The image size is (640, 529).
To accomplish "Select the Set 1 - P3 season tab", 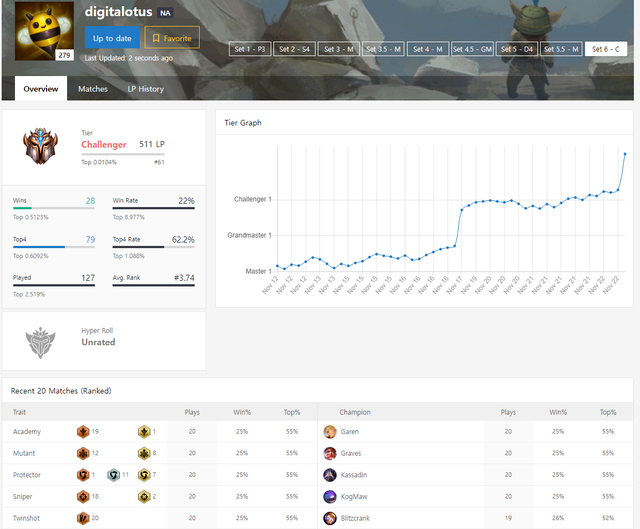I will tap(250, 49).
